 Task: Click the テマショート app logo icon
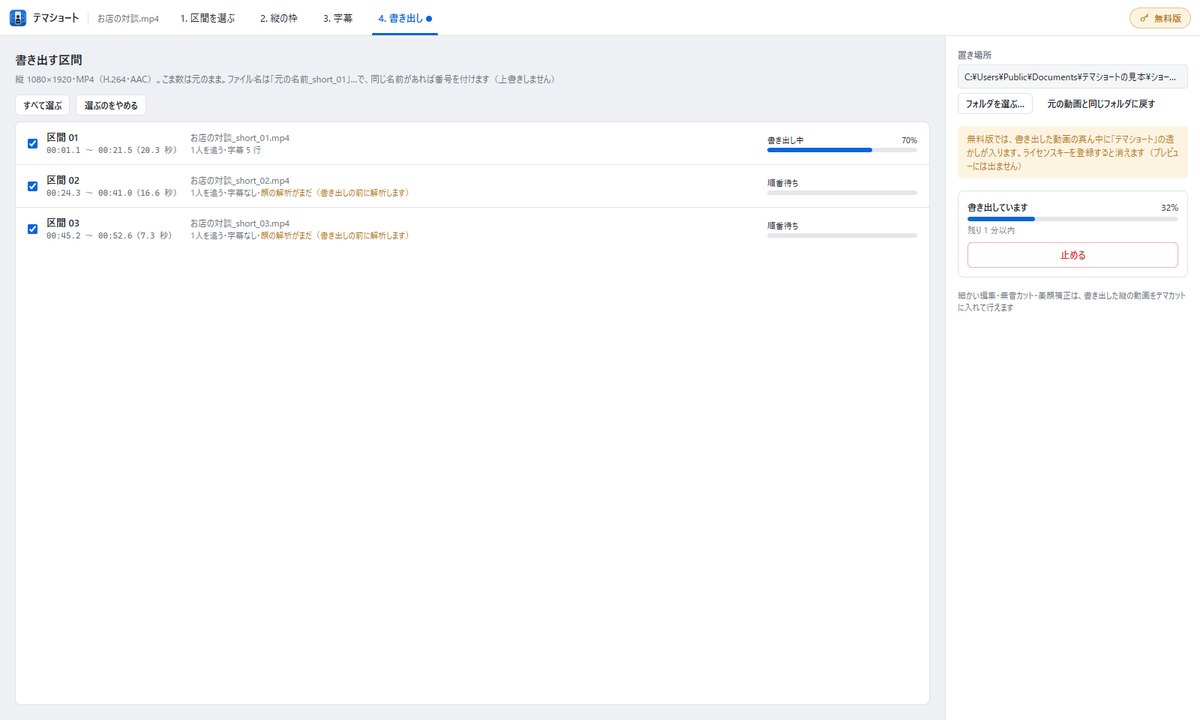click(x=17, y=18)
